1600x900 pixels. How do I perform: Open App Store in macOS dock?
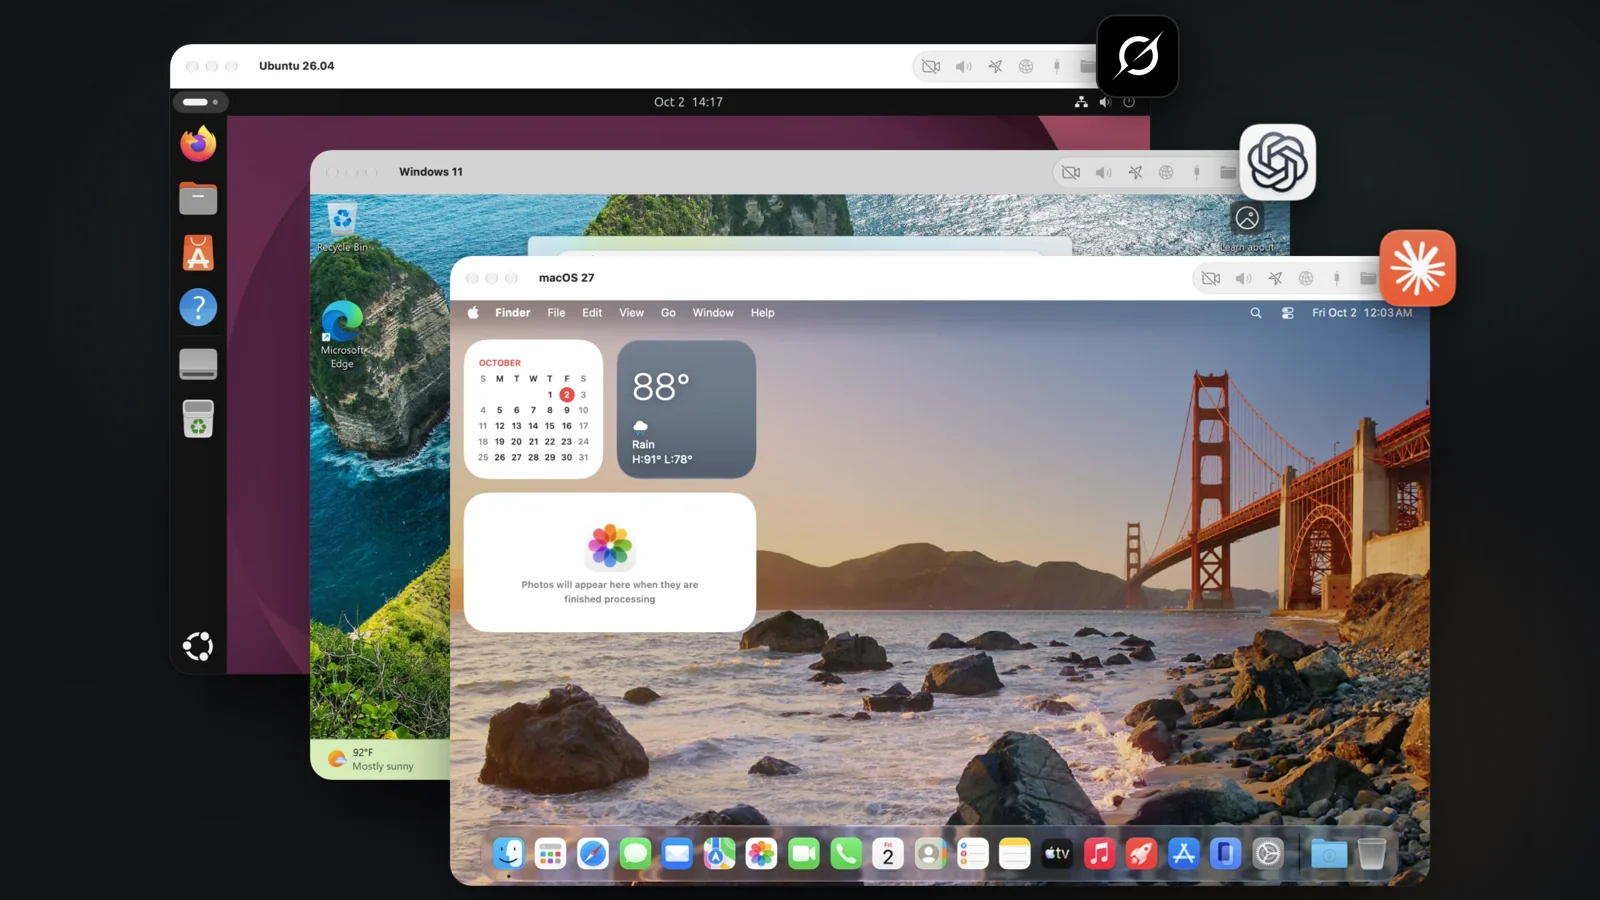click(x=1184, y=853)
